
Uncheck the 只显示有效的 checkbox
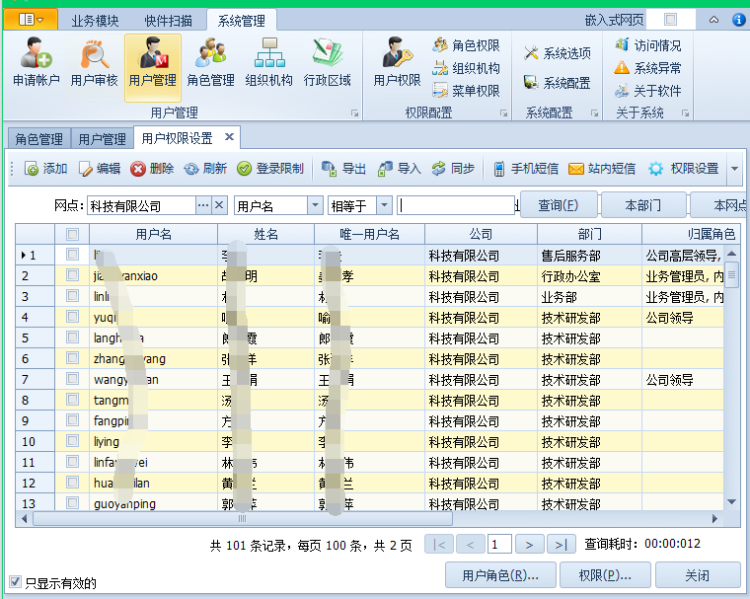tap(15, 582)
